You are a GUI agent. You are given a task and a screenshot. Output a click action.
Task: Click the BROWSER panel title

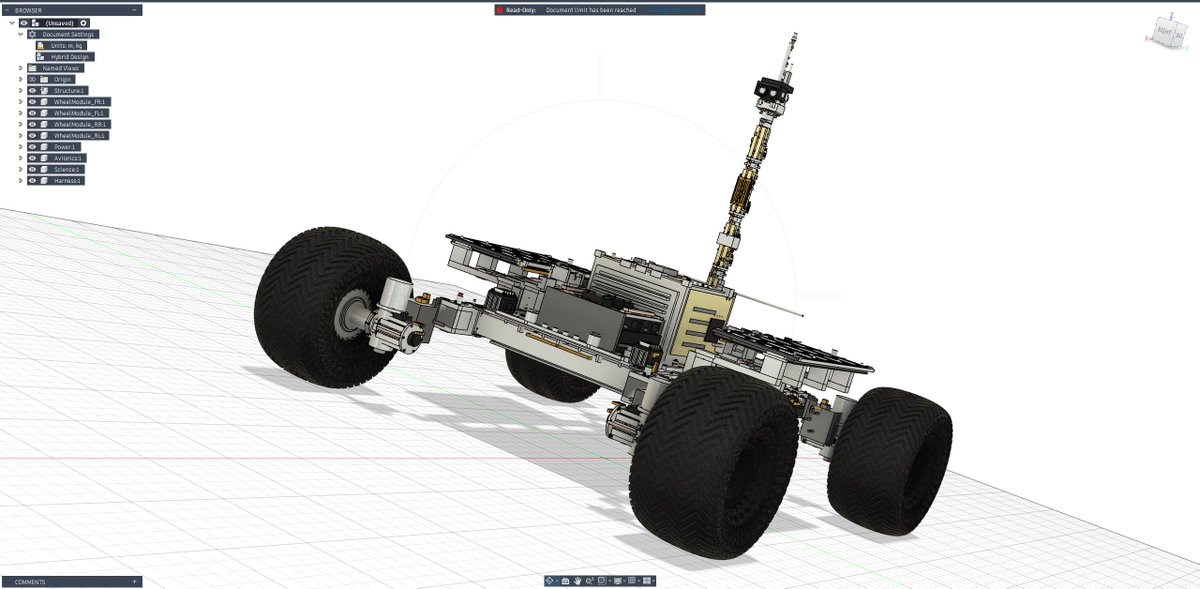point(28,10)
